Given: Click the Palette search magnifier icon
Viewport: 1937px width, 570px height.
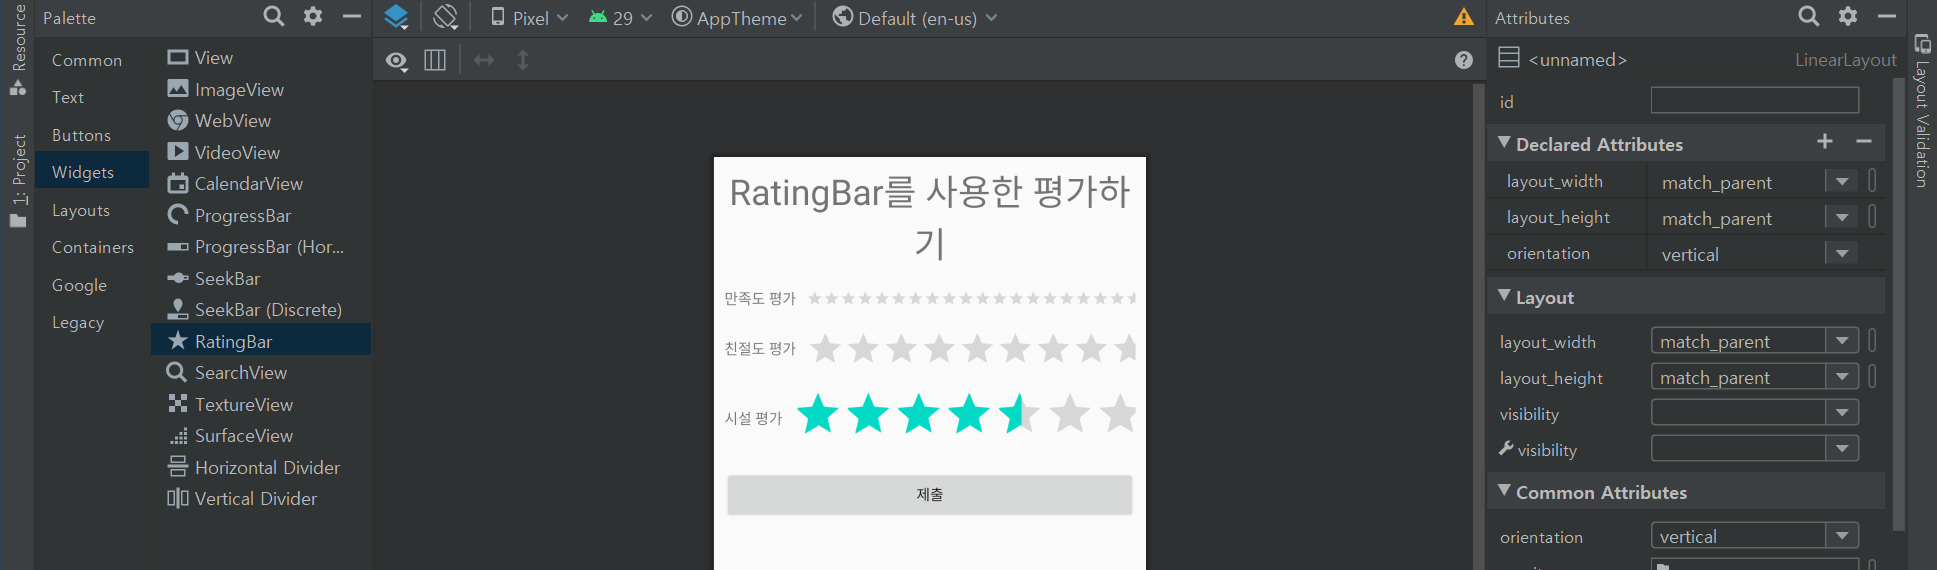Looking at the screenshot, I should pyautogui.click(x=273, y=16).
